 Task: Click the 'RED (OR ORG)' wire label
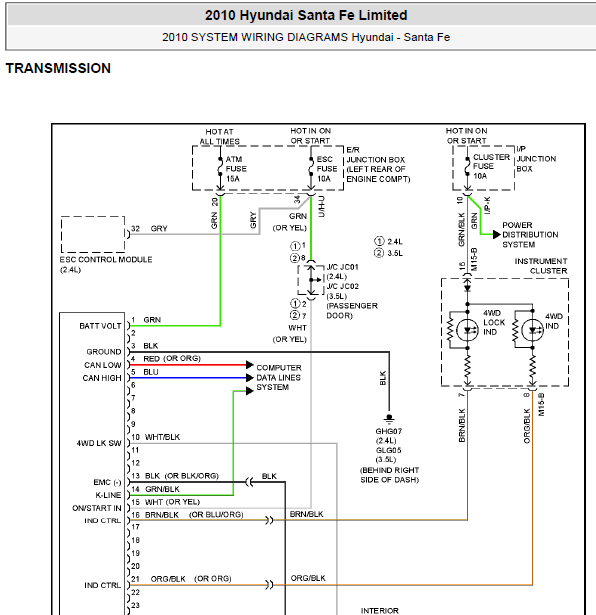172,358
